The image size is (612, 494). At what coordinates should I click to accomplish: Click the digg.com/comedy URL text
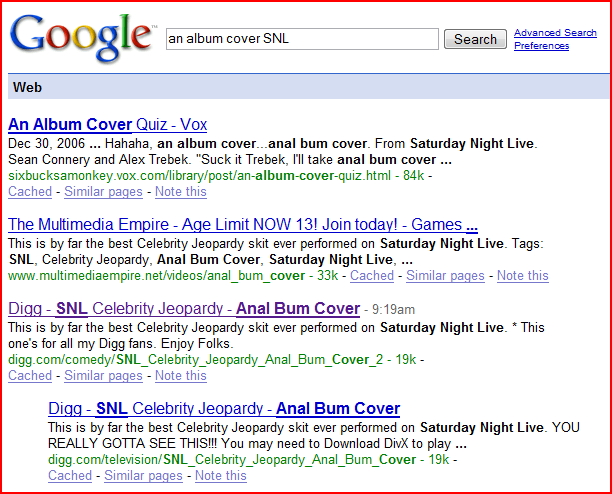pyautogui.click(x=196, y=359)
